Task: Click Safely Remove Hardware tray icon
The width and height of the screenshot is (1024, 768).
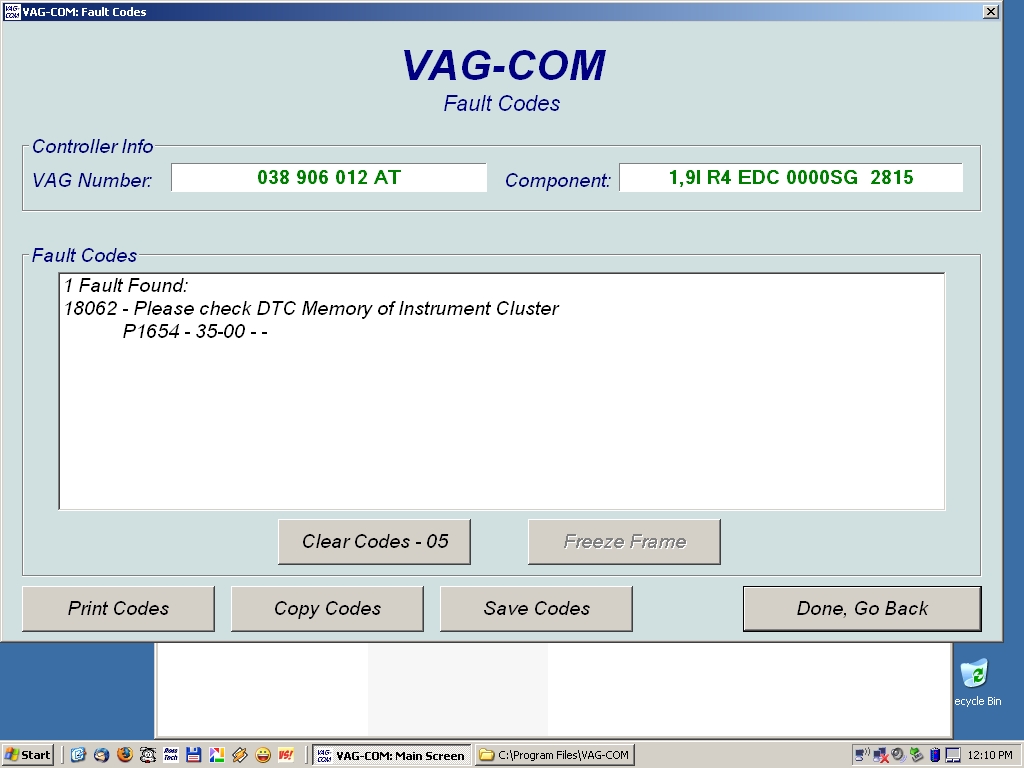Action: pos(917,755)
